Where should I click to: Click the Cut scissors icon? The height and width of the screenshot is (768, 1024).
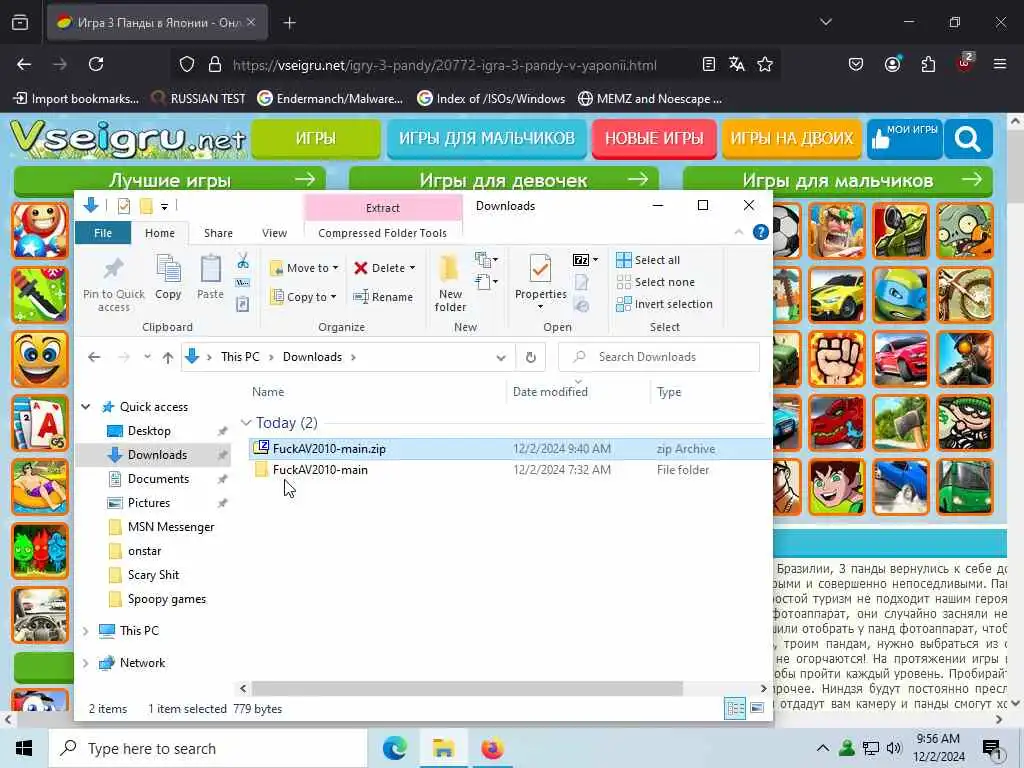click(x=243, y=261)
